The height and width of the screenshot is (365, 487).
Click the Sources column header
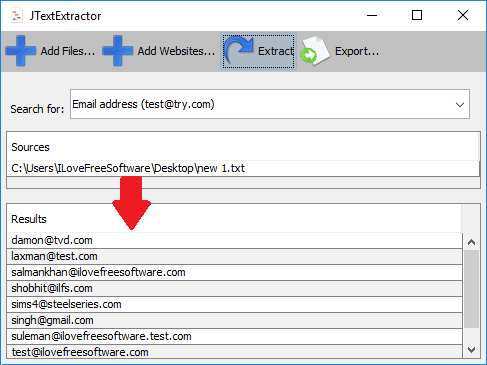coord(243,147)
